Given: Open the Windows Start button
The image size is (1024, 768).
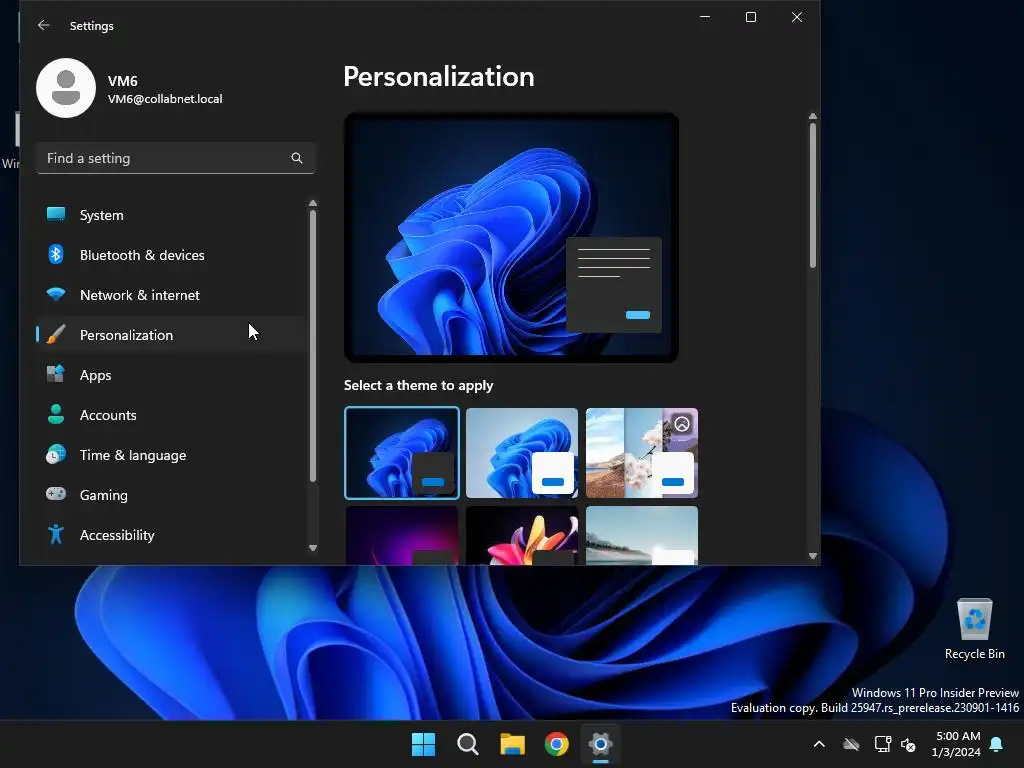Looking at the screenshot, I should [423, 744].
